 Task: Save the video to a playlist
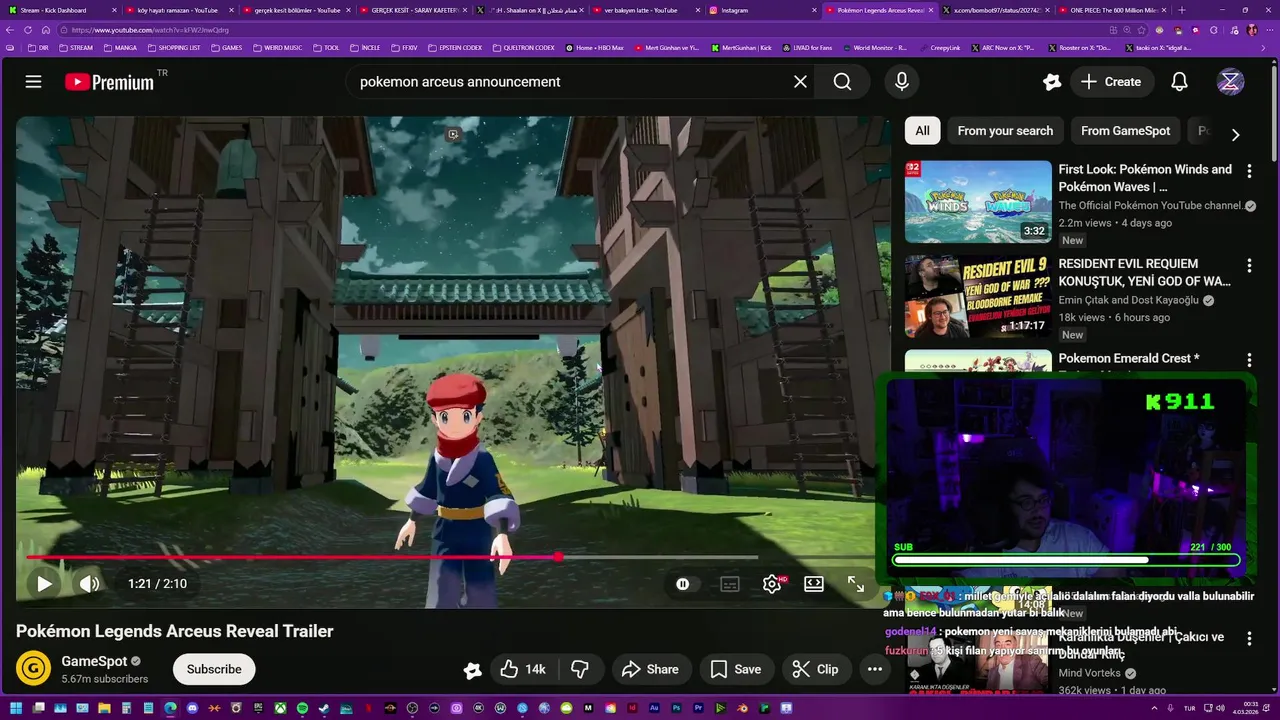tap(735, 669)
